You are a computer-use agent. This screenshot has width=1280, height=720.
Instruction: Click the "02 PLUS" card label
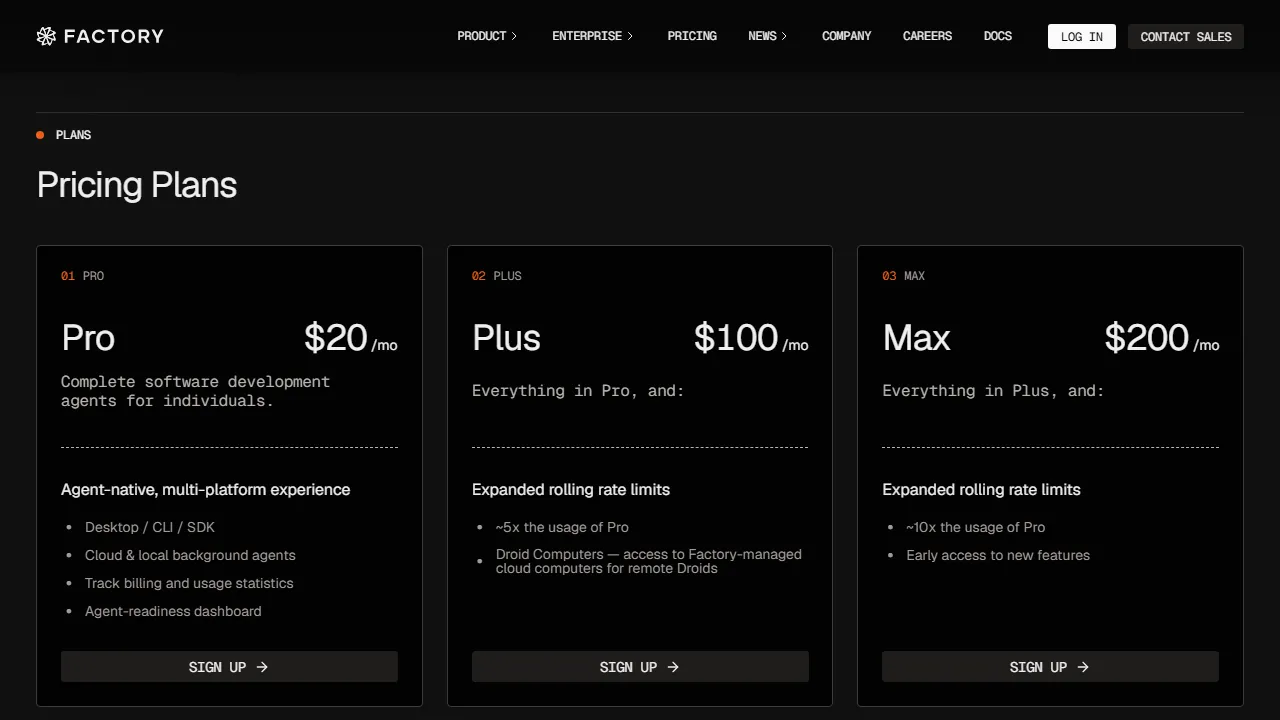(x=497, y=276)
